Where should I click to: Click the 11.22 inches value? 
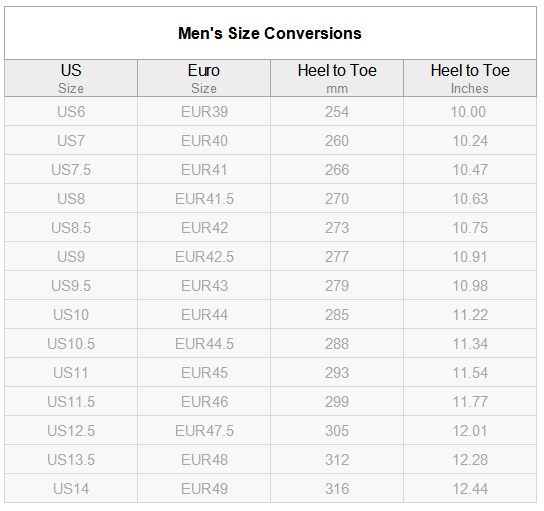pos(470,315)
